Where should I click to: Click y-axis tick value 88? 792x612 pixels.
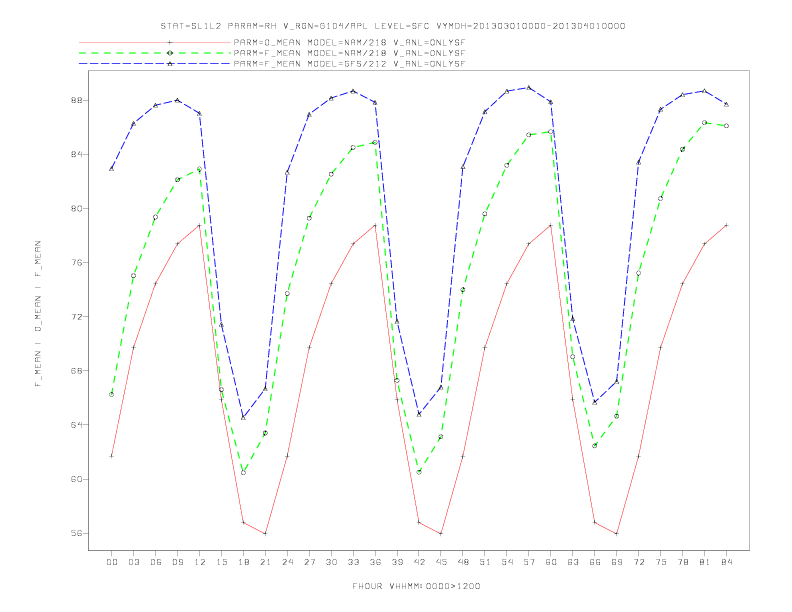coord(76,100)
